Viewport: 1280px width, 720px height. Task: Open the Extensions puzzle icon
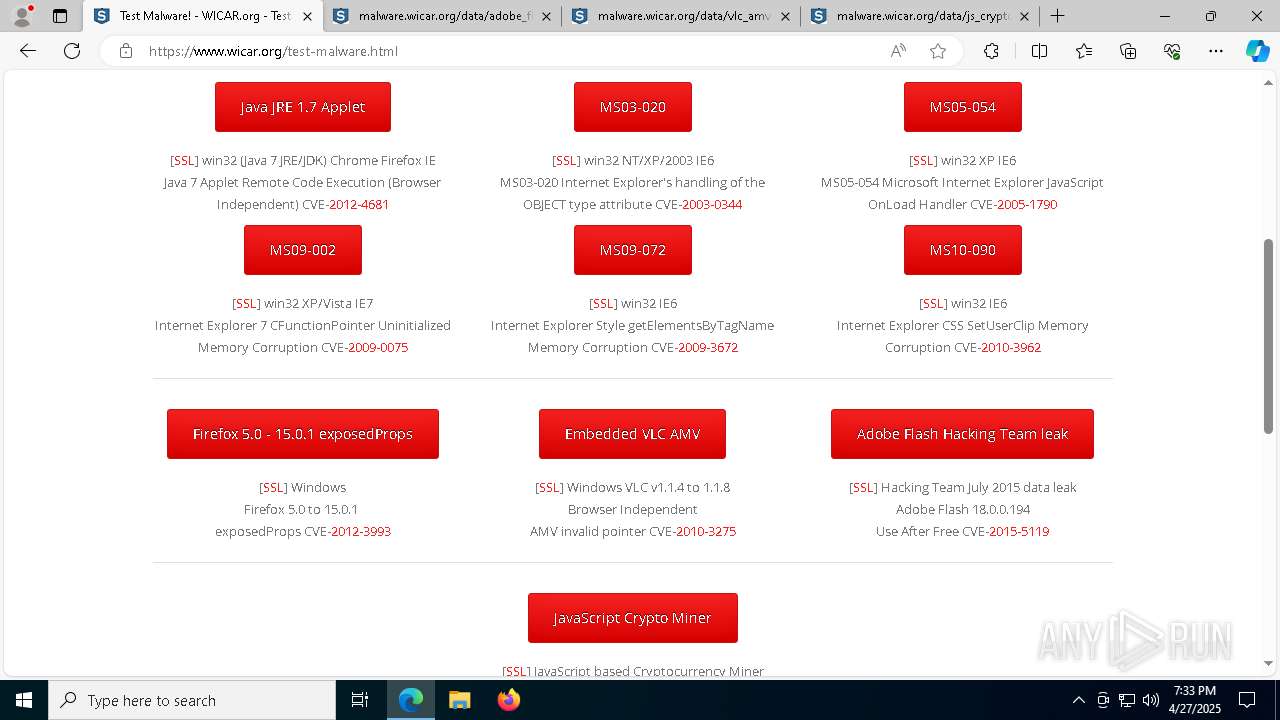click(x=991, y=51)
